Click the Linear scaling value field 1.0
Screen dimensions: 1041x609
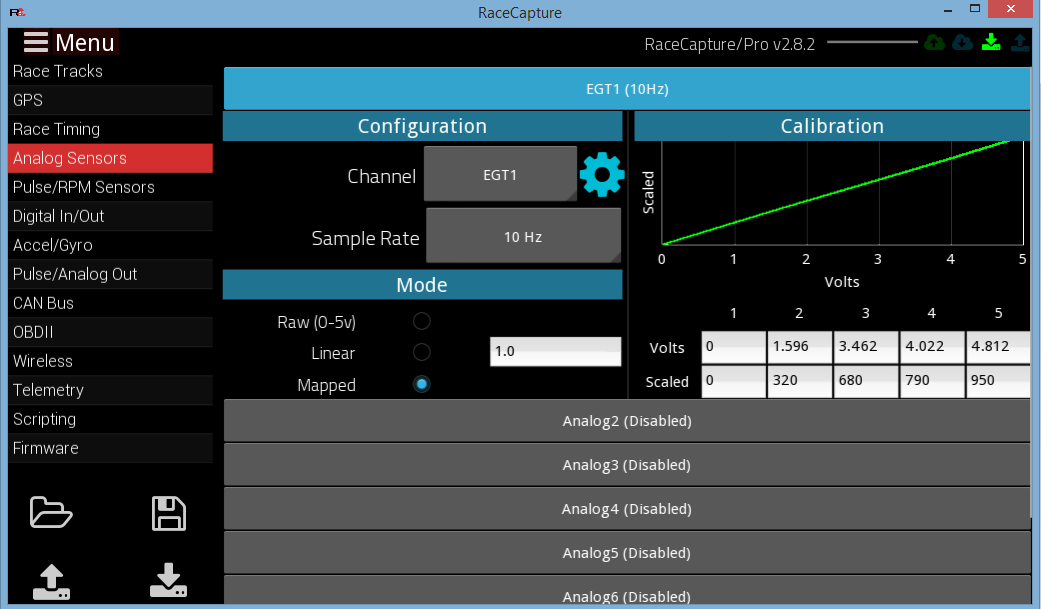(556, 351)
